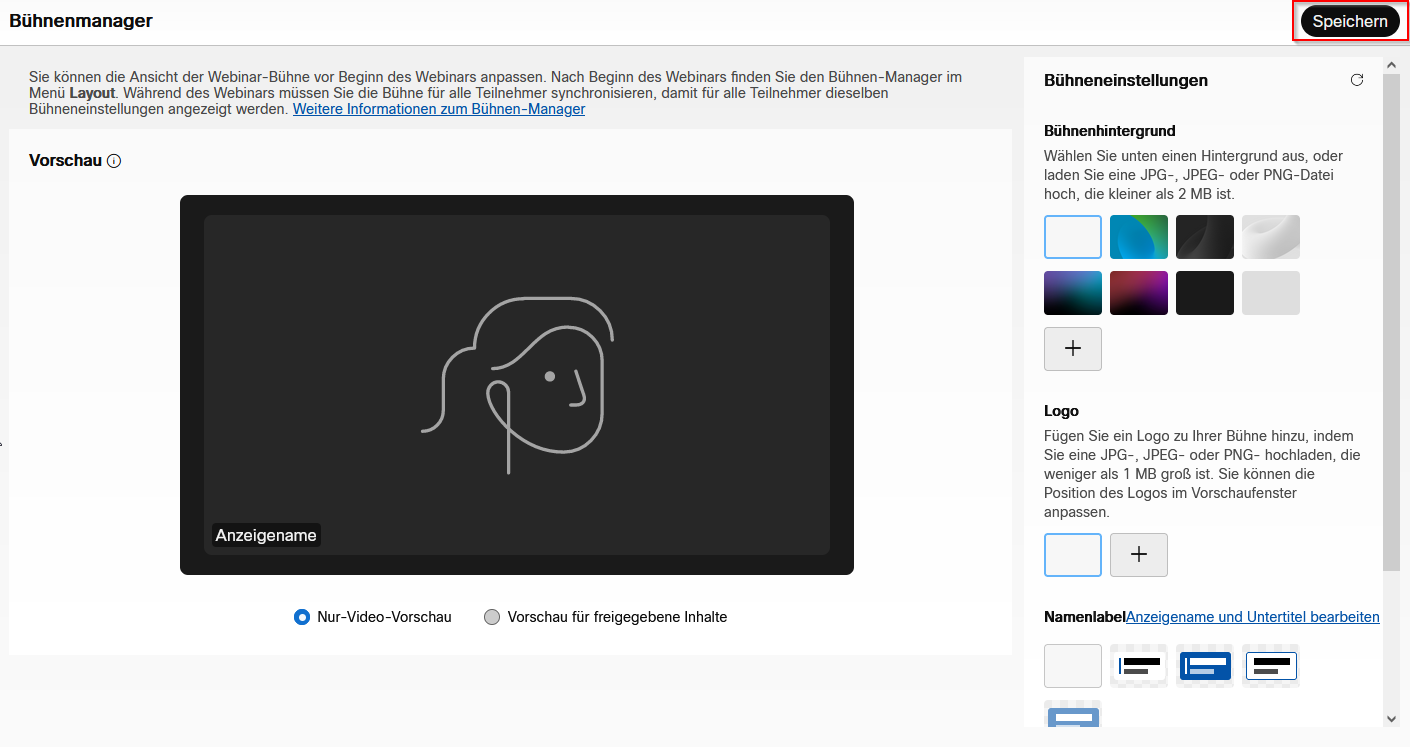Select the solid blue name label style
The width and height of the screenshot is (1410, 747).
pos(1205,666)
